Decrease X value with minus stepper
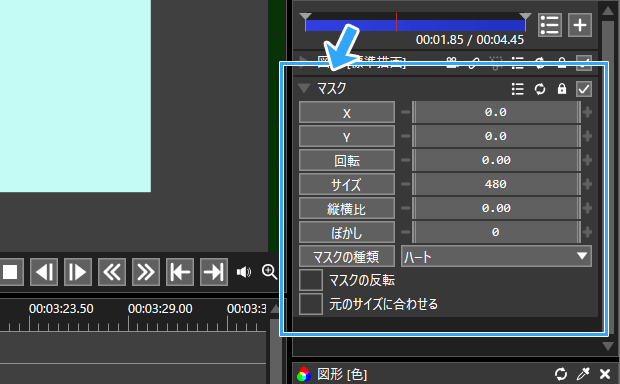 point(405,112)
